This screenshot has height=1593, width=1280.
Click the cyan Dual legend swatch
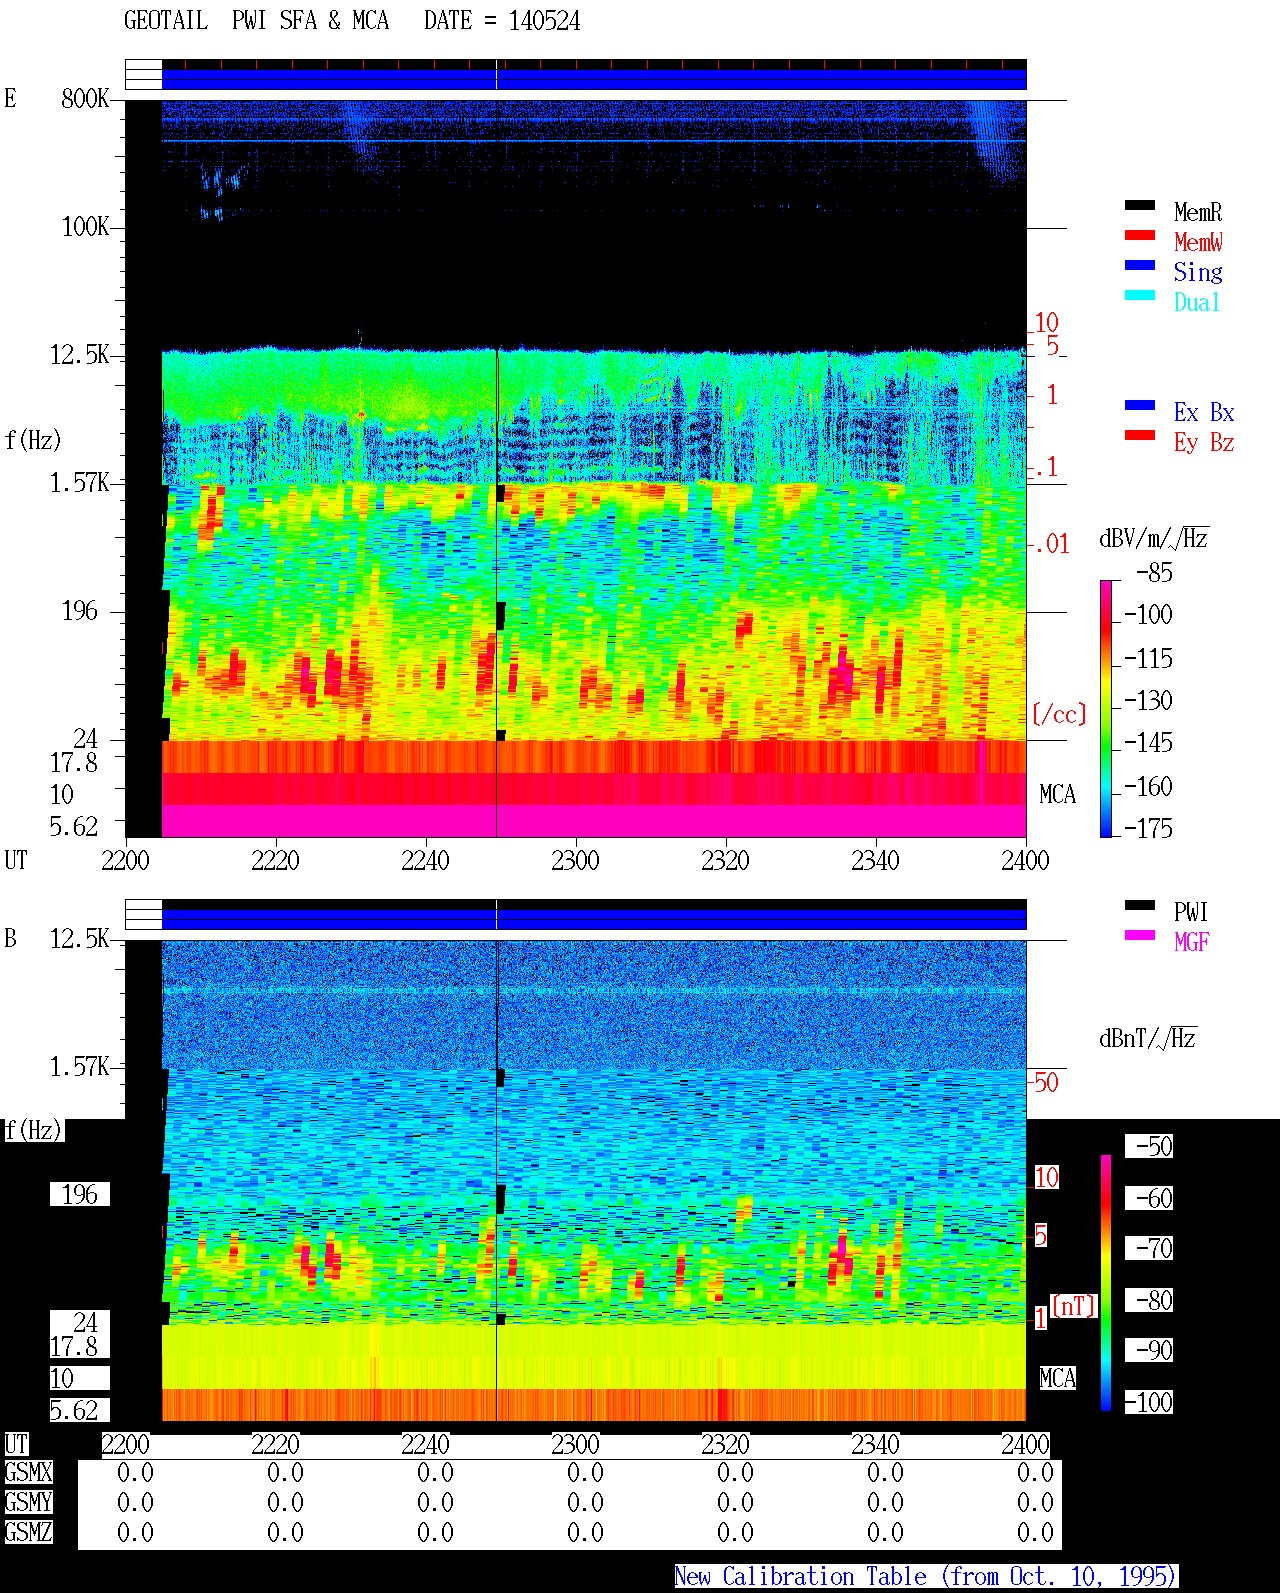tap(1140, 295)
